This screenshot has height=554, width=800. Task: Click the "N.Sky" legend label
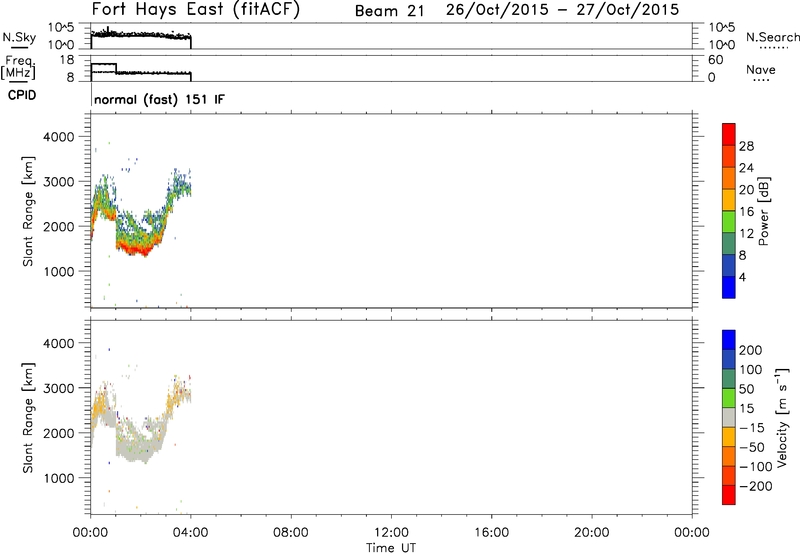pos(19,37)
